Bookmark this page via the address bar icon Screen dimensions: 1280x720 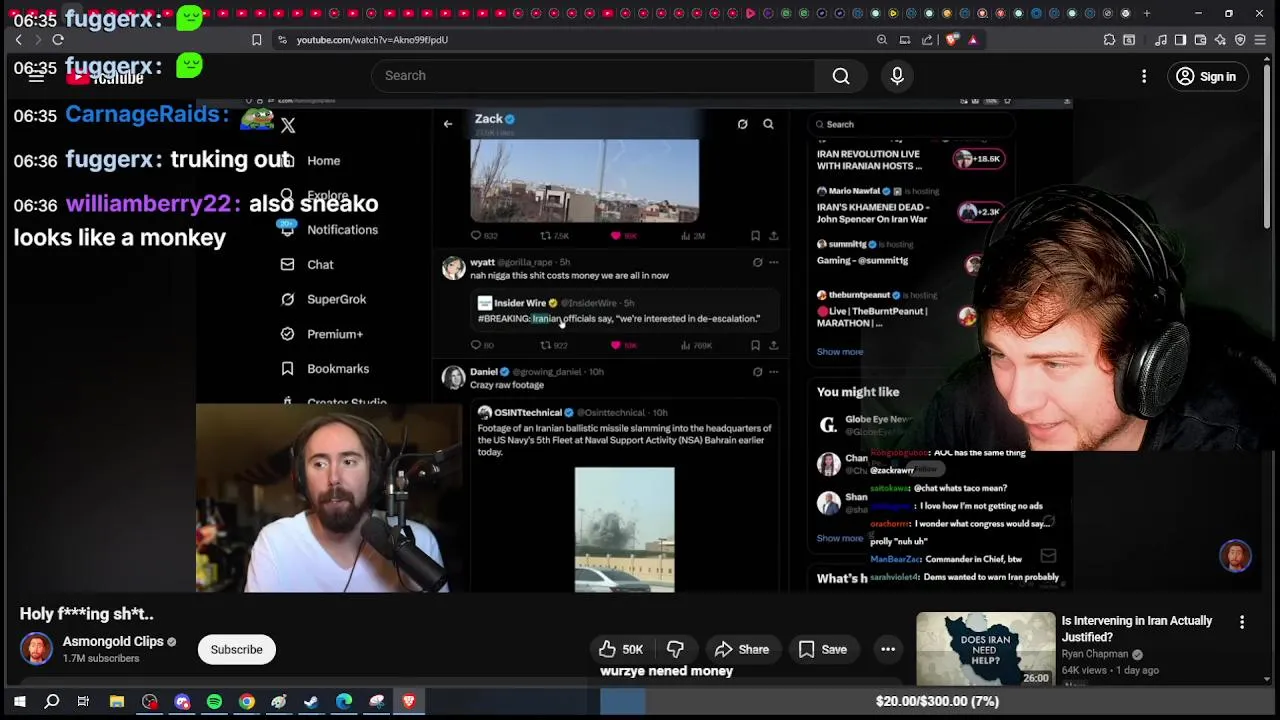(x=256, y=40)
